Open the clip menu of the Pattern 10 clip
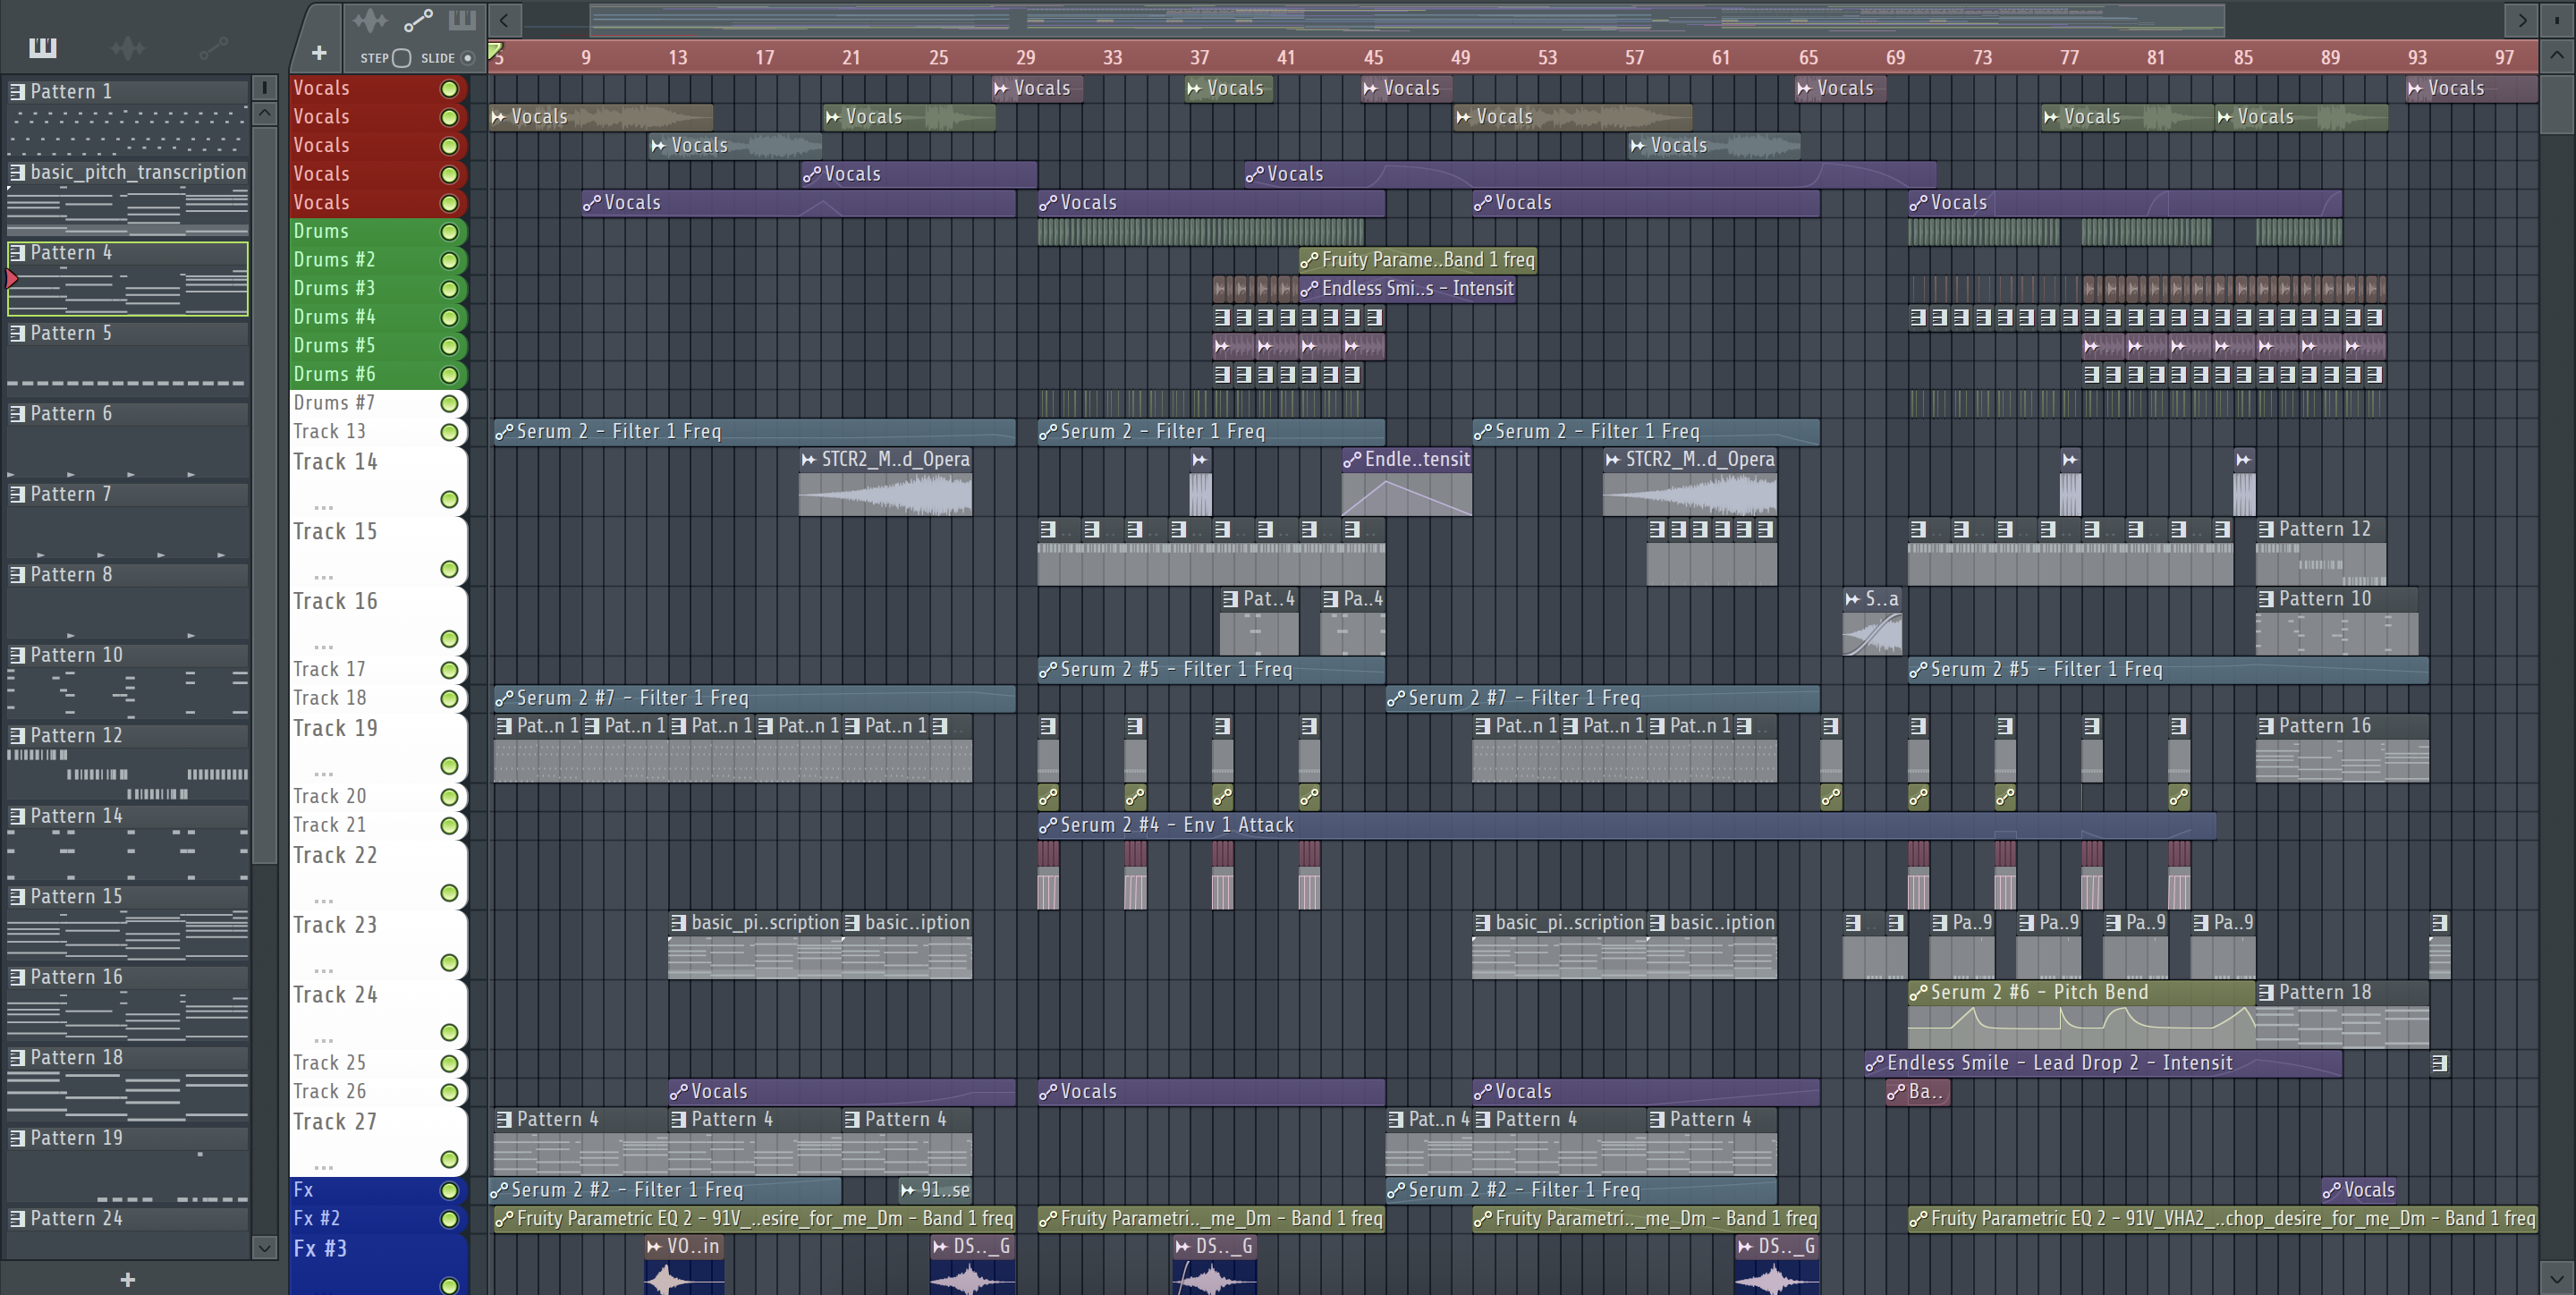Viewport: 2576px width, 1295px height. pyautogui.click(x=2266, y=600)
